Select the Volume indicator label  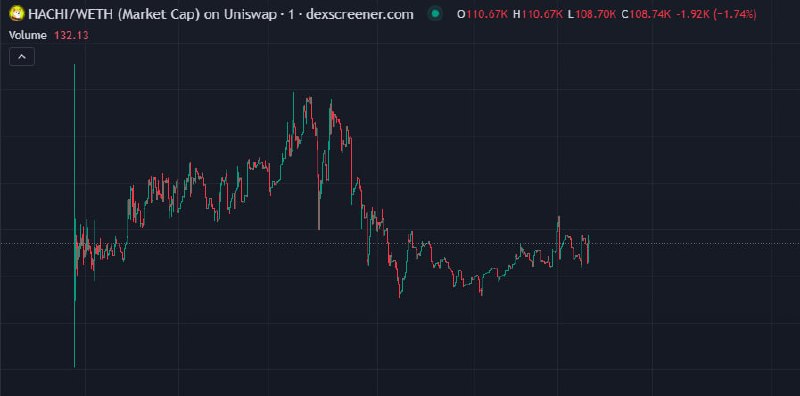coord(28,35)
